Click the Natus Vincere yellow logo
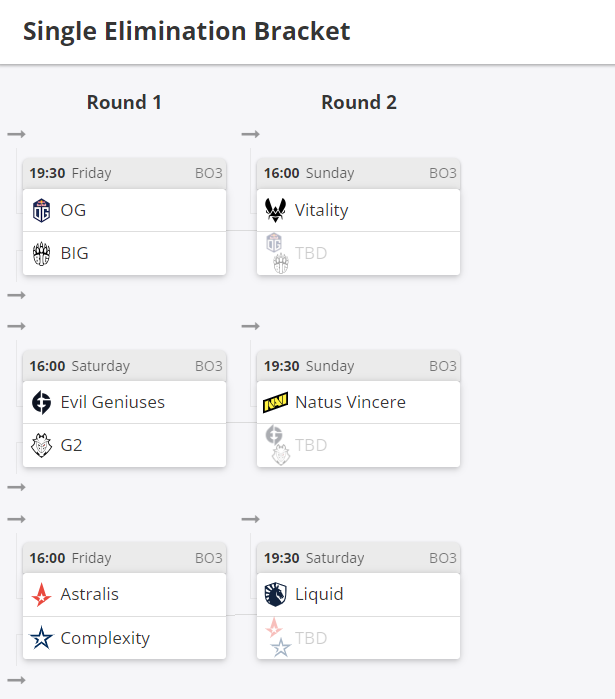The width and height of the screenshot is (615, 699). coord(275,402)
